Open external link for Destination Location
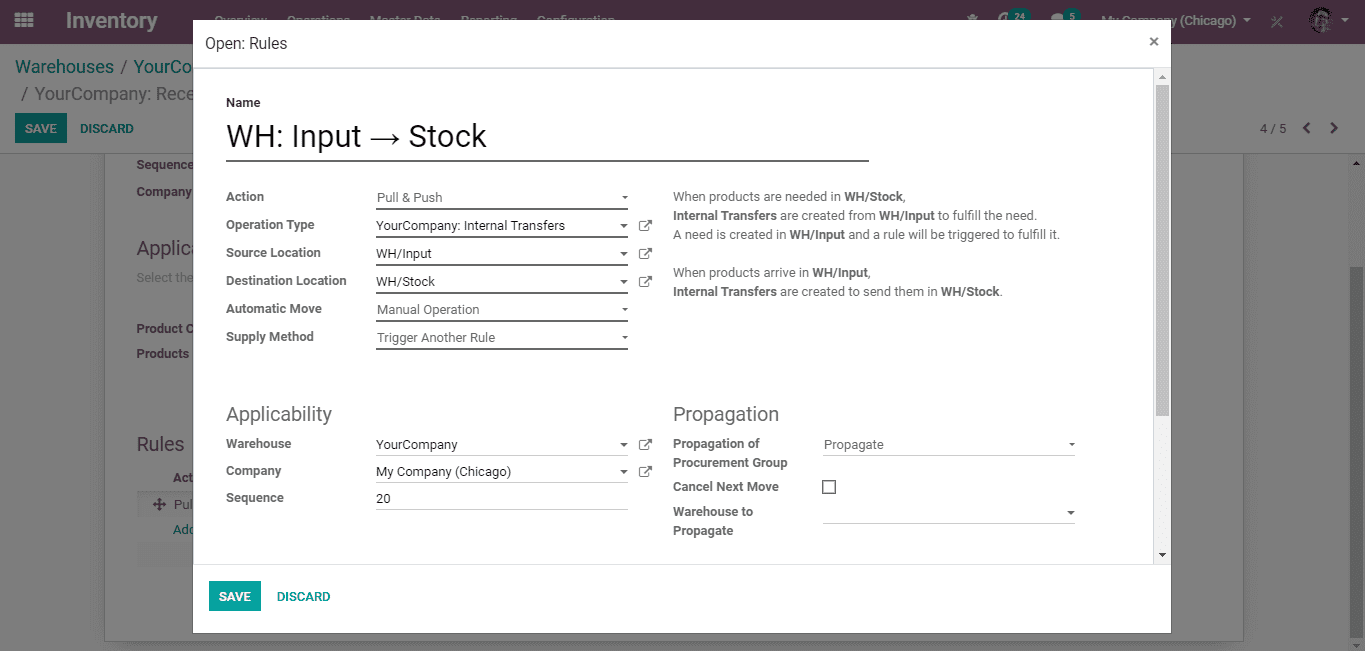 (x=645, y=282)
